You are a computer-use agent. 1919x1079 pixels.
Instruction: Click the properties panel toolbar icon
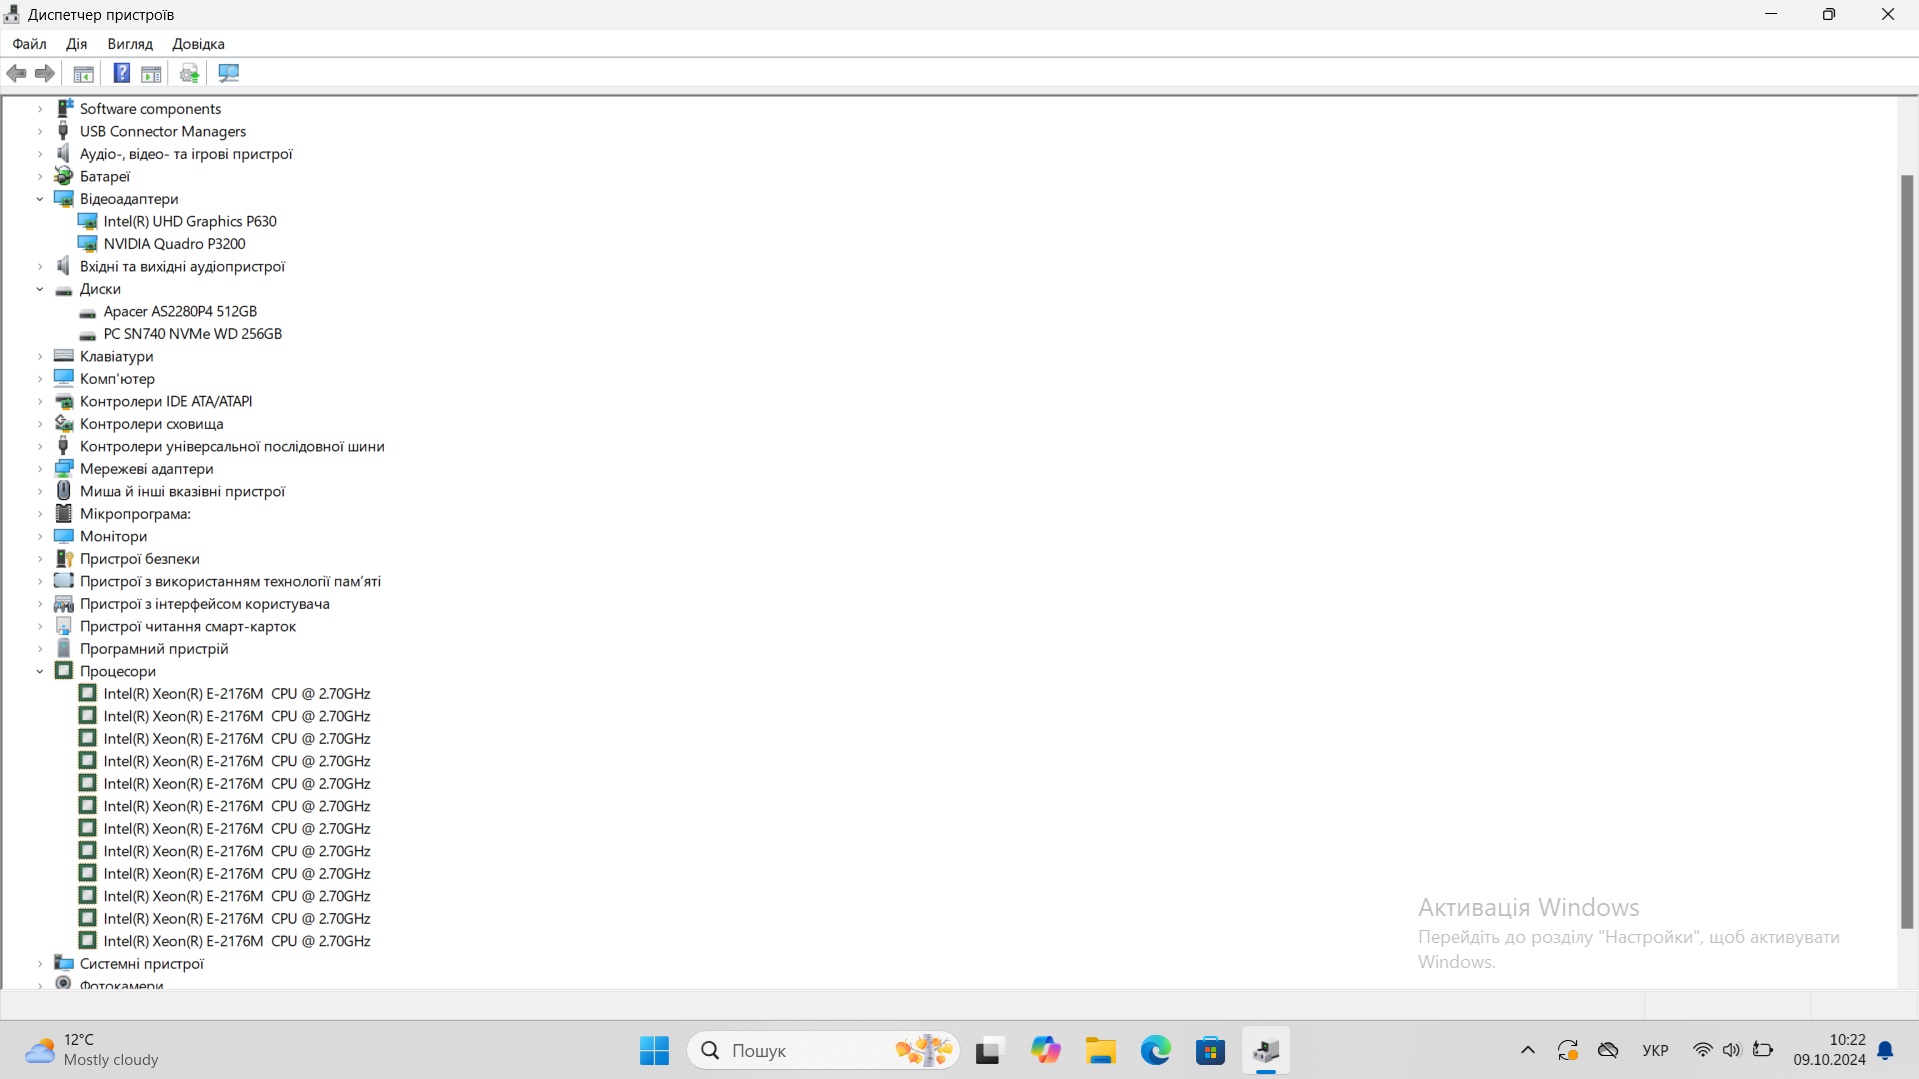point(151,73)
